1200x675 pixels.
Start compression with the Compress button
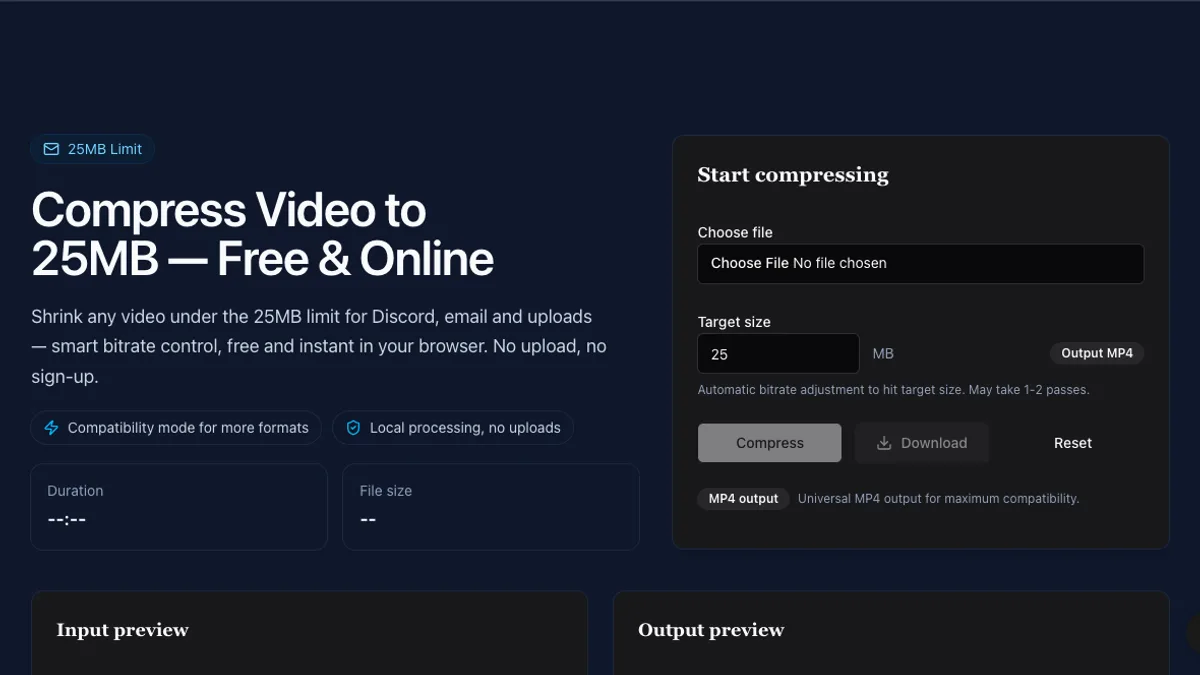(x=769, y=443)
